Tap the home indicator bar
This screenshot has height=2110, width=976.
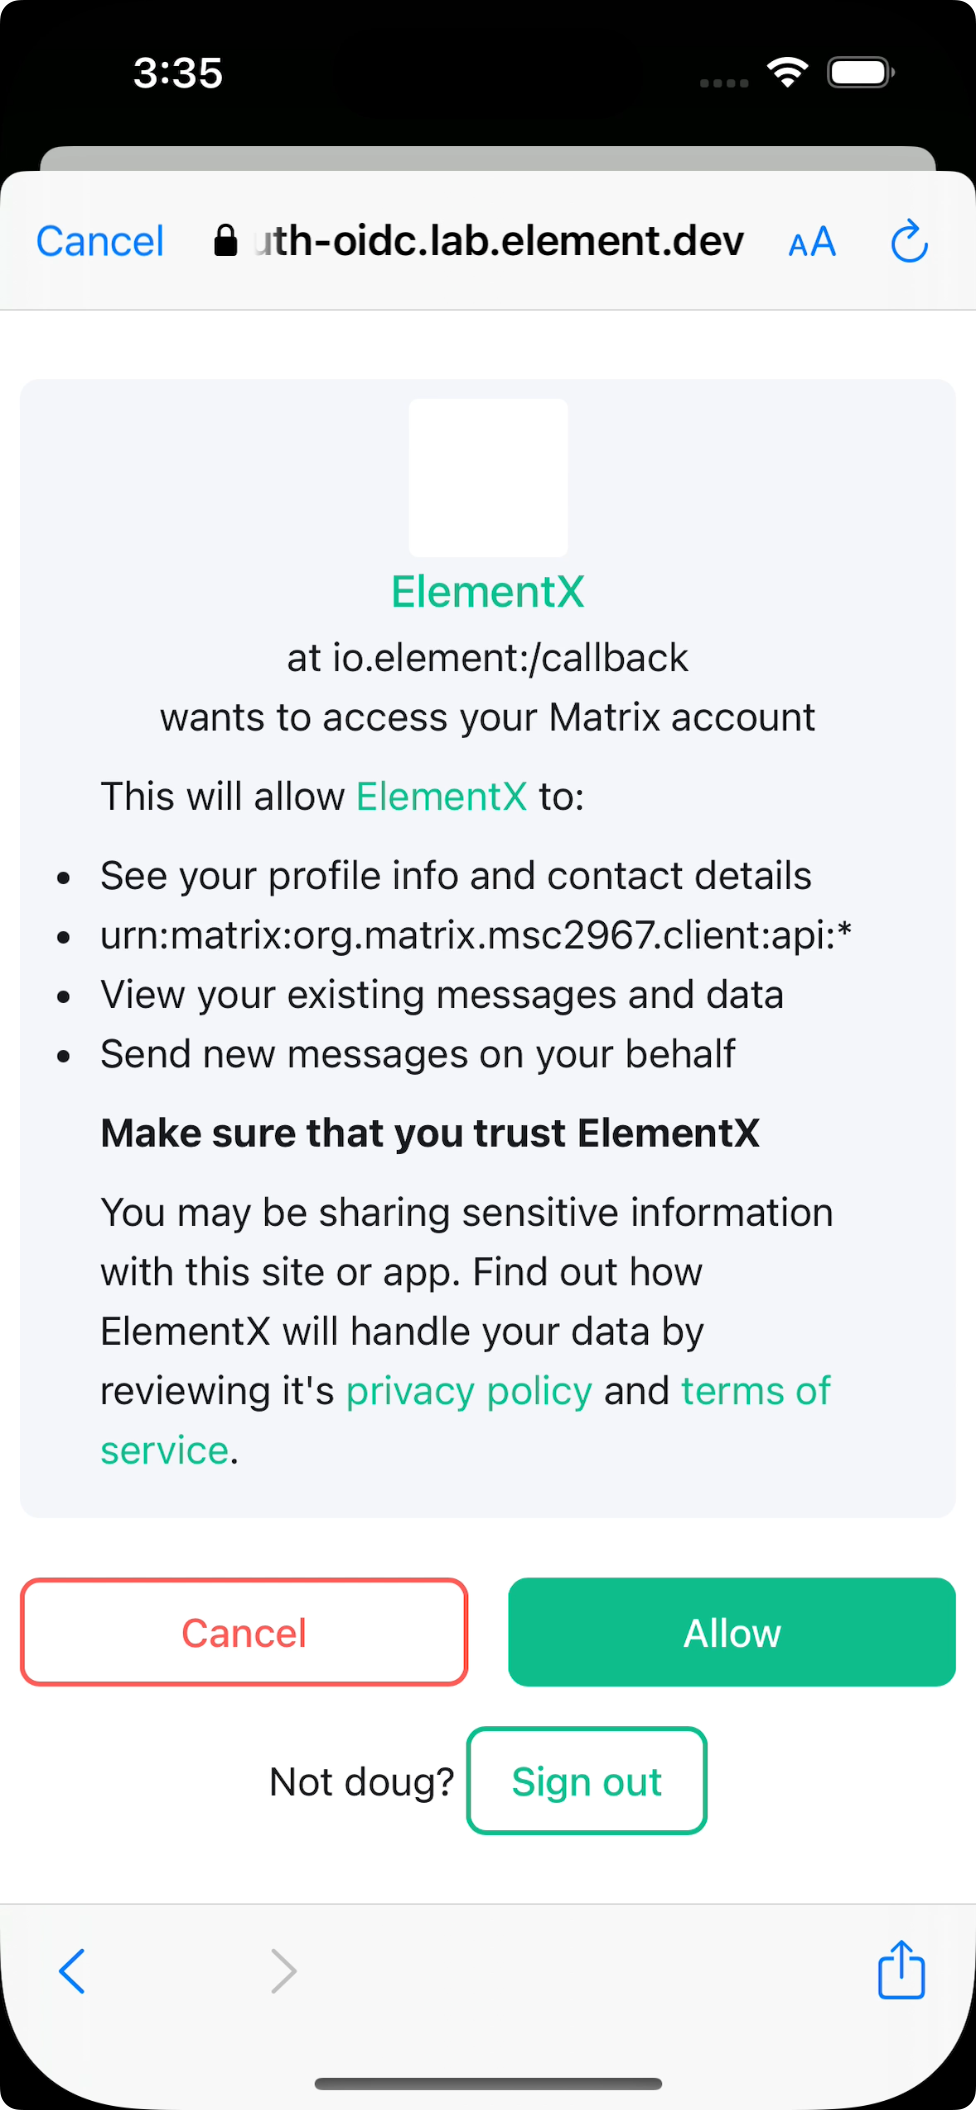click(x=488, y=2084)
